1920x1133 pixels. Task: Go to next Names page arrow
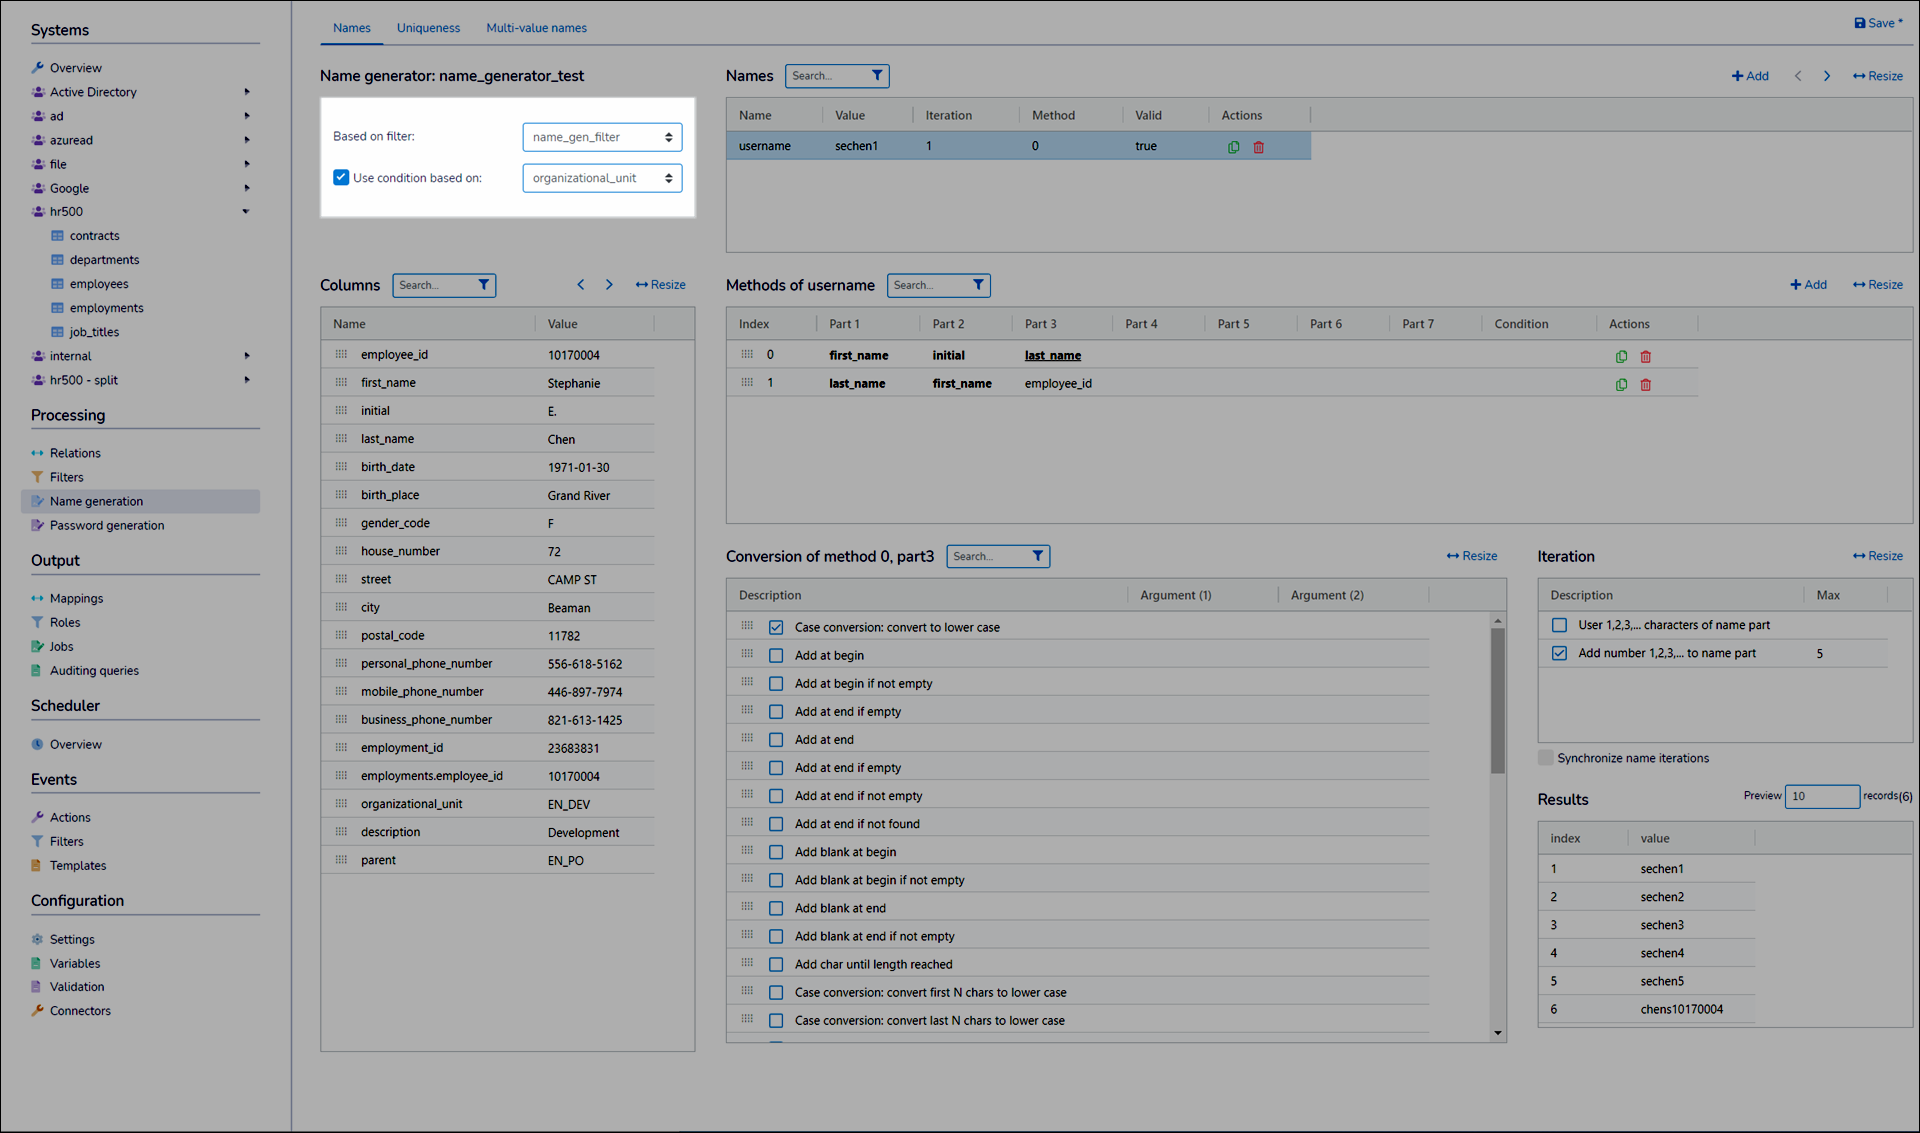pos(1826,76)
